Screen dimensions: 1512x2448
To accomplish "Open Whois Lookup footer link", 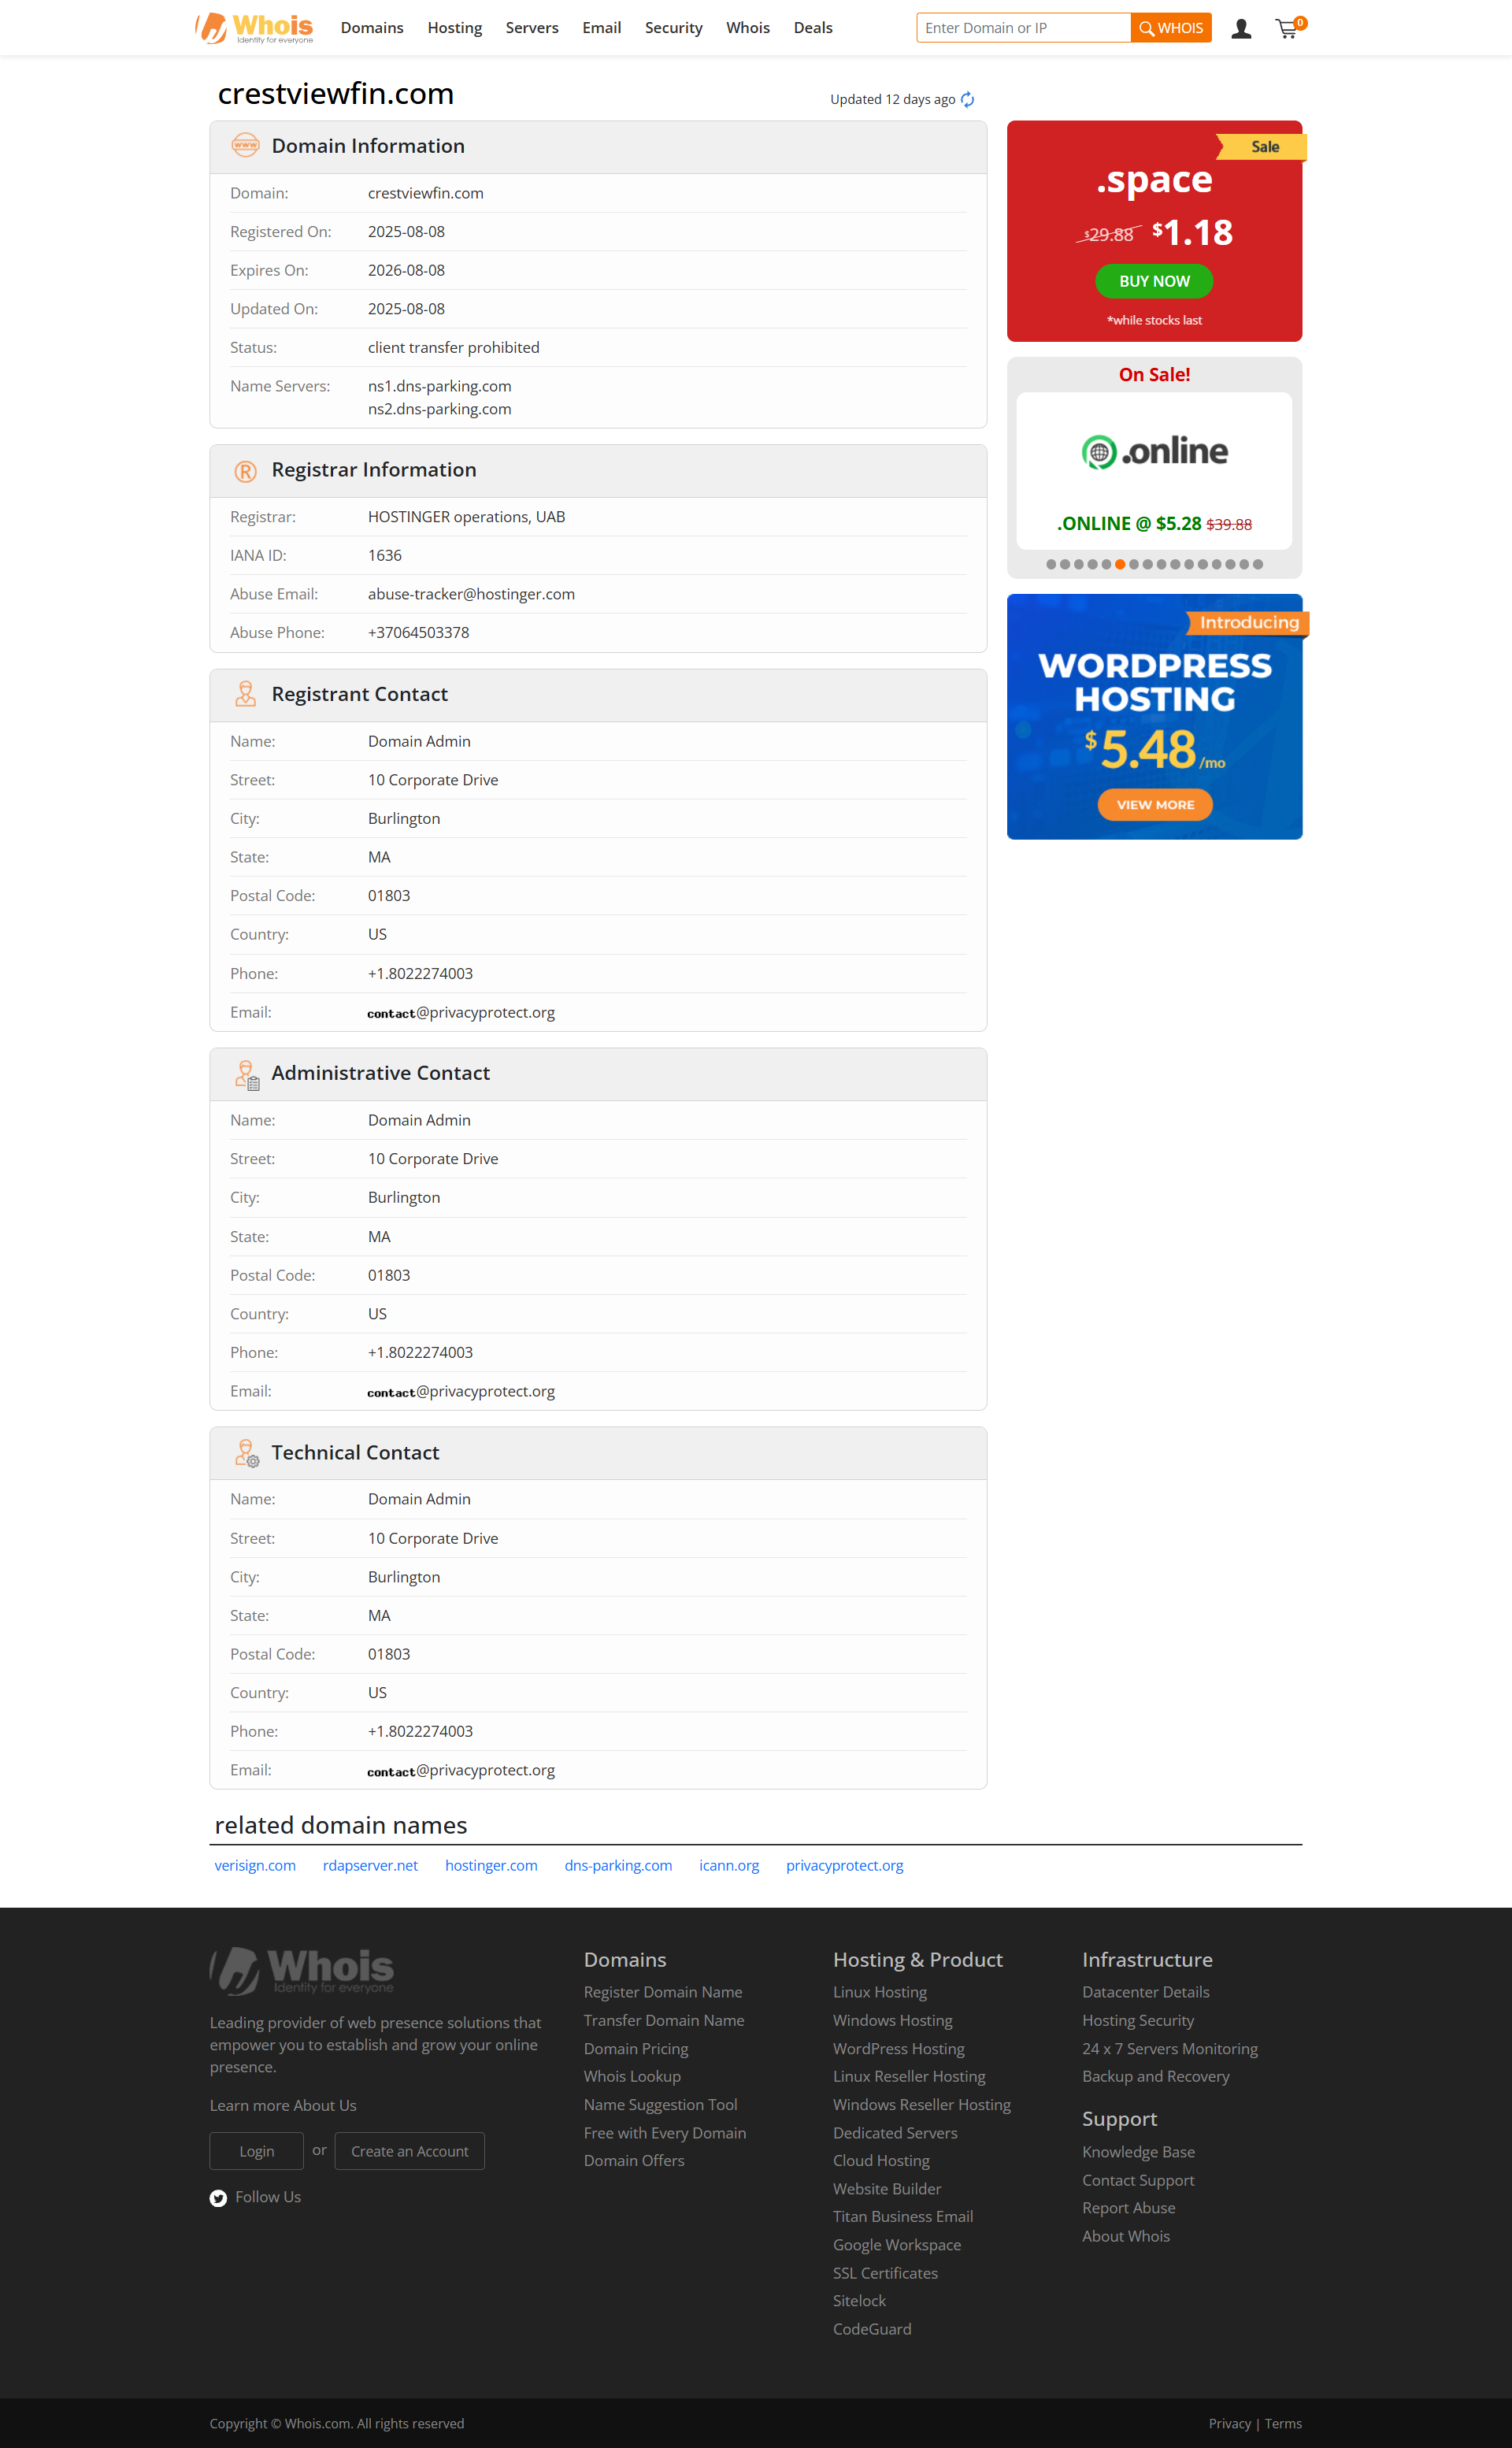I will (632, 2076).
